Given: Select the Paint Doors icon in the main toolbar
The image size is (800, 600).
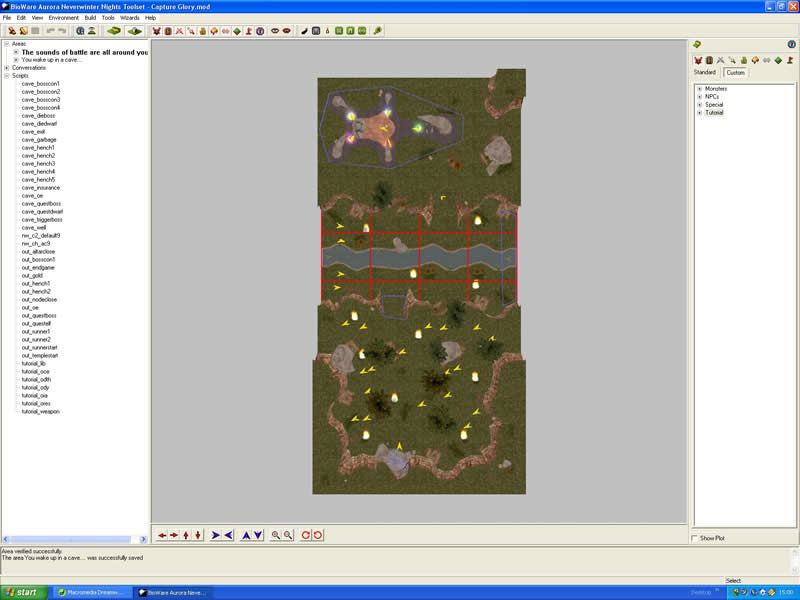Looking at the screenshot, I should coord(168,31).
